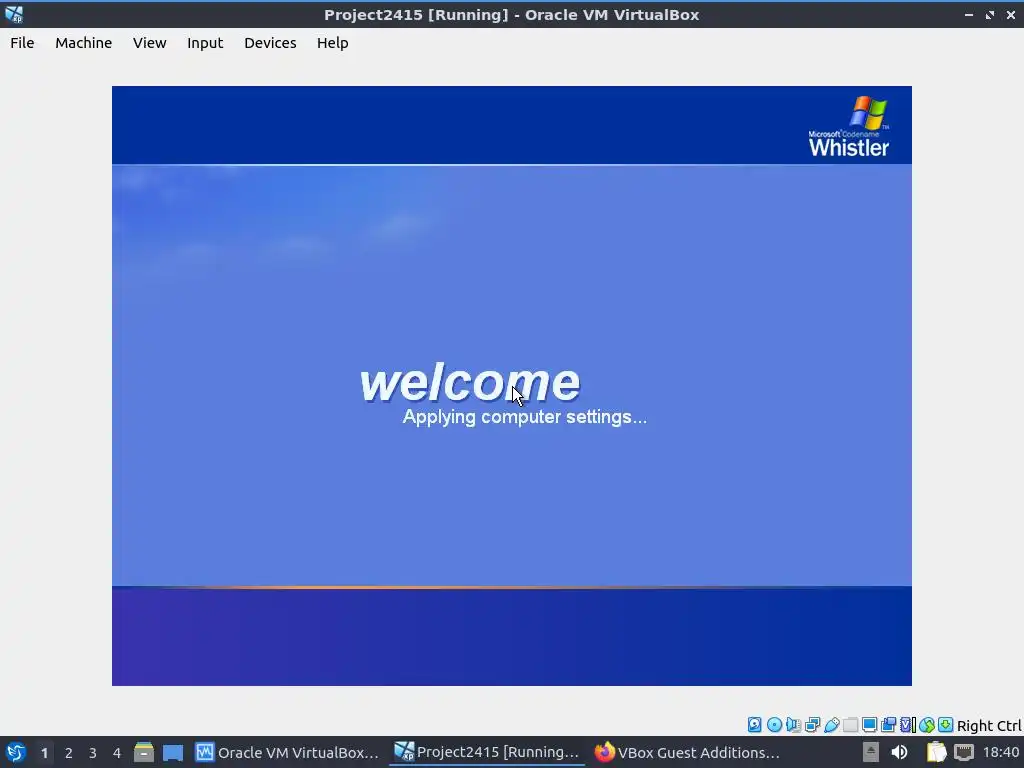Click the 18:40 clock

point(1000,752)
